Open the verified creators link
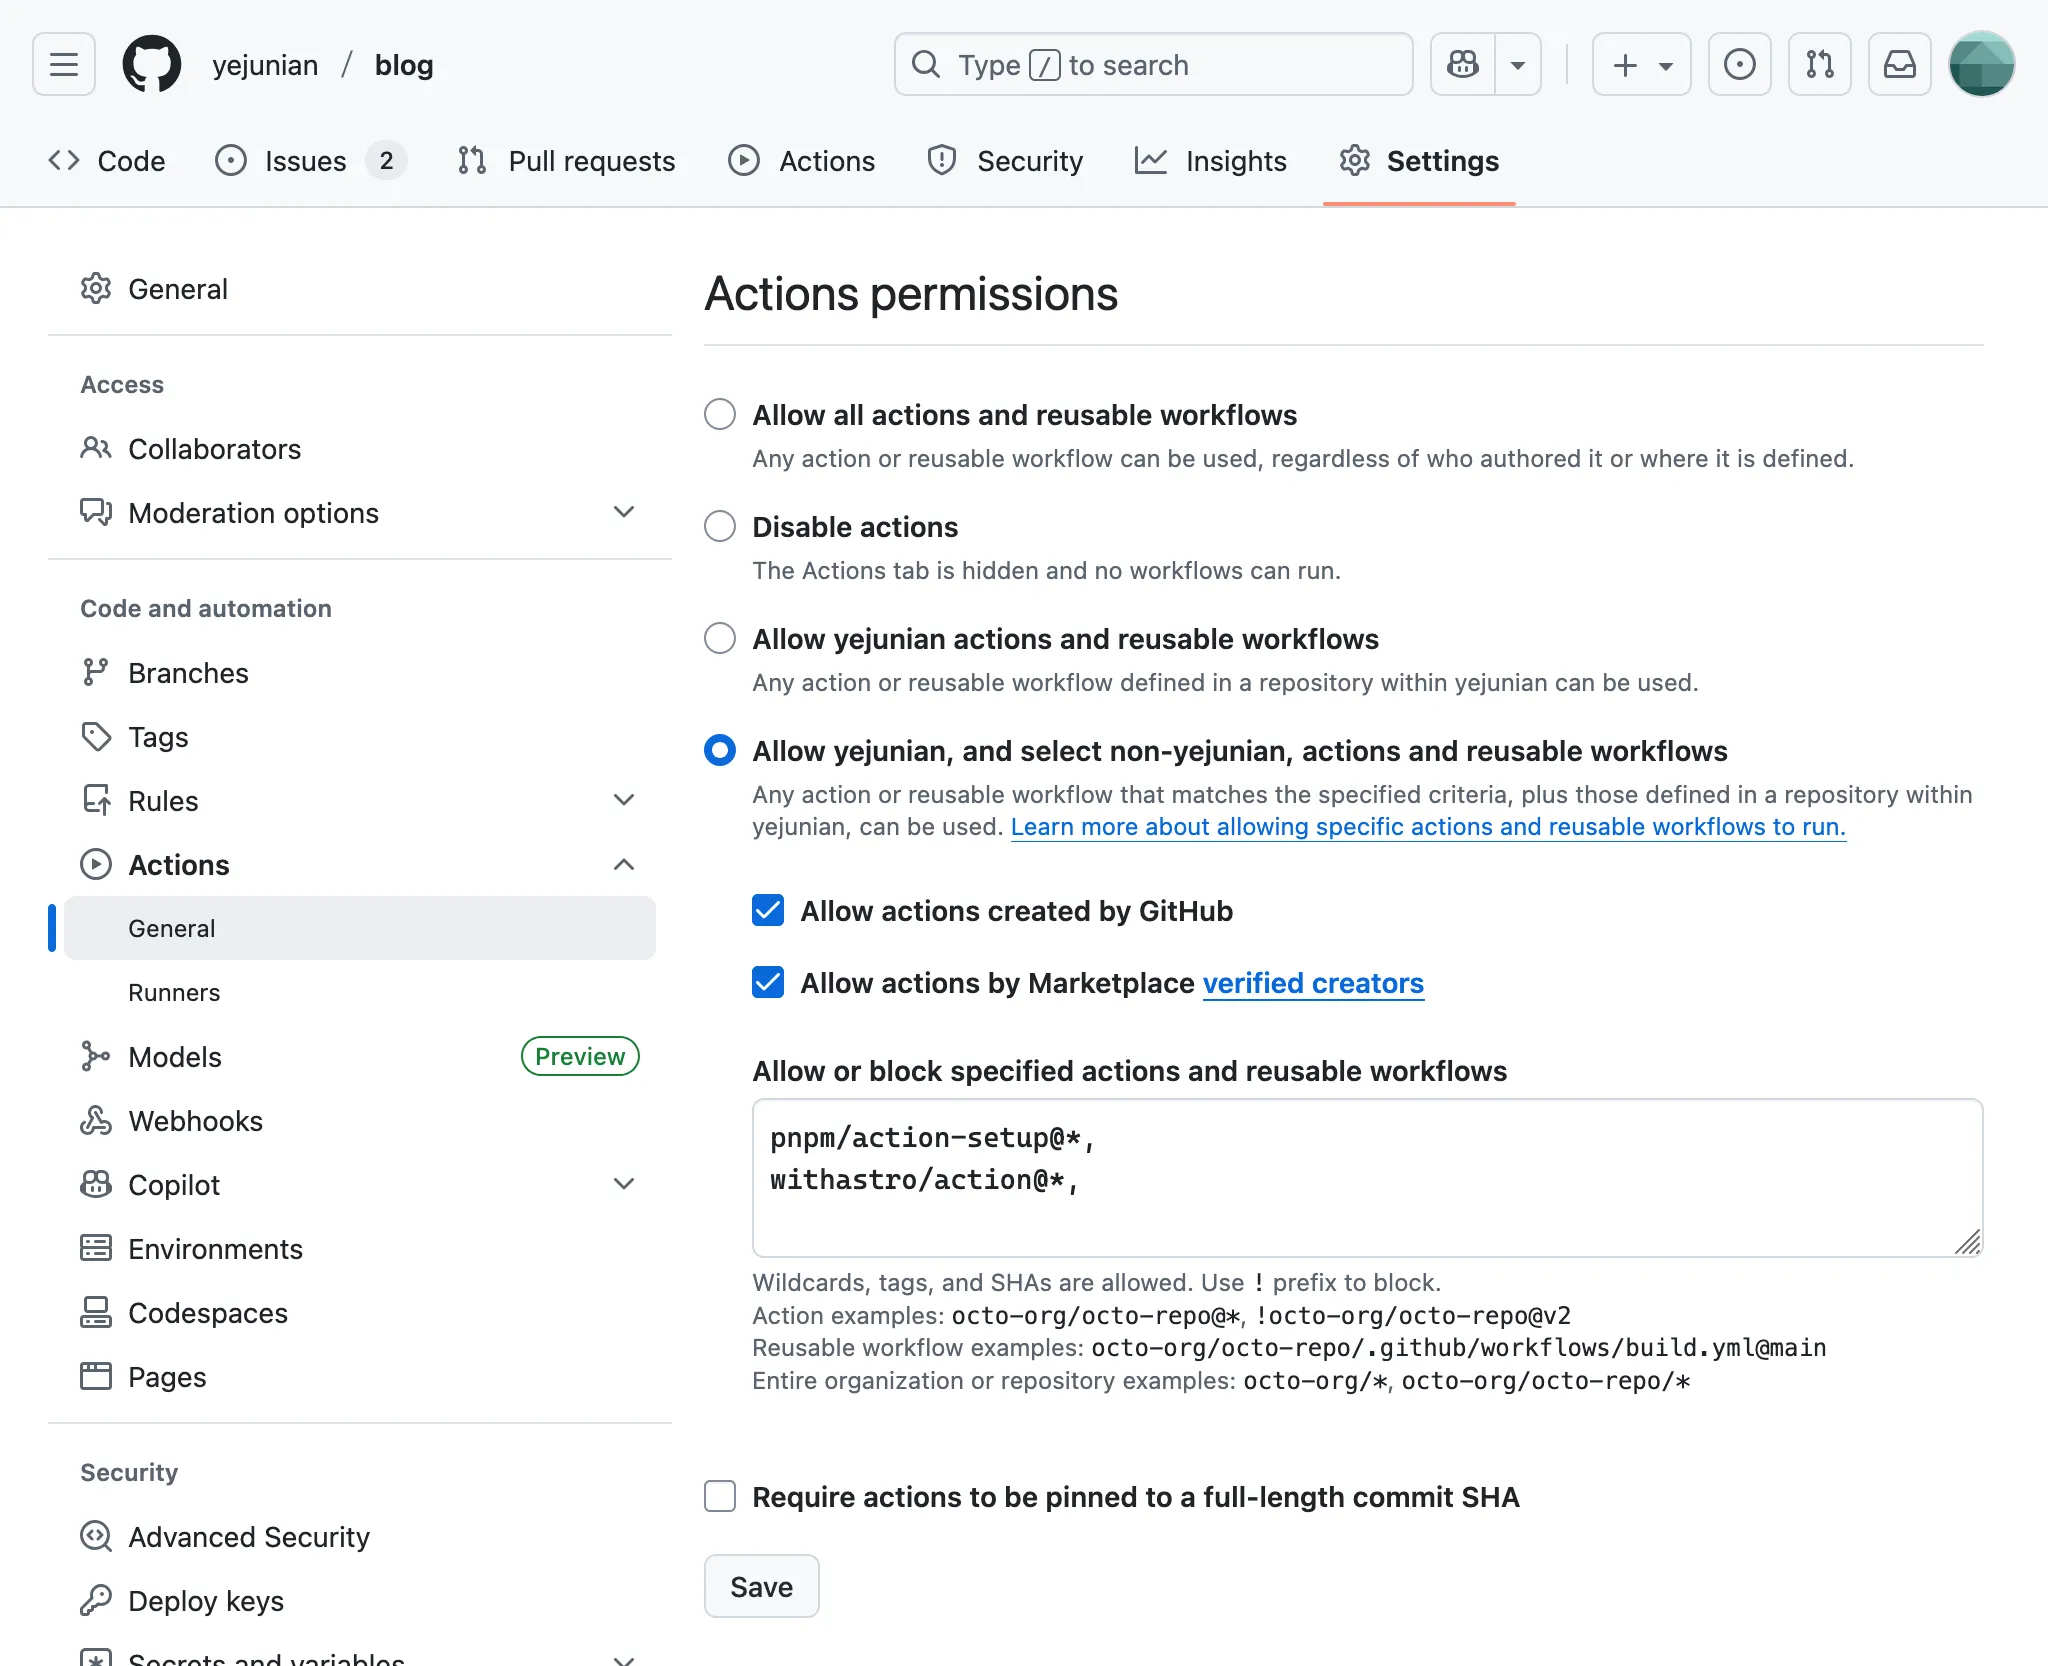The height and width of the screenshot is (1666, 2048). click(1312, 983)
